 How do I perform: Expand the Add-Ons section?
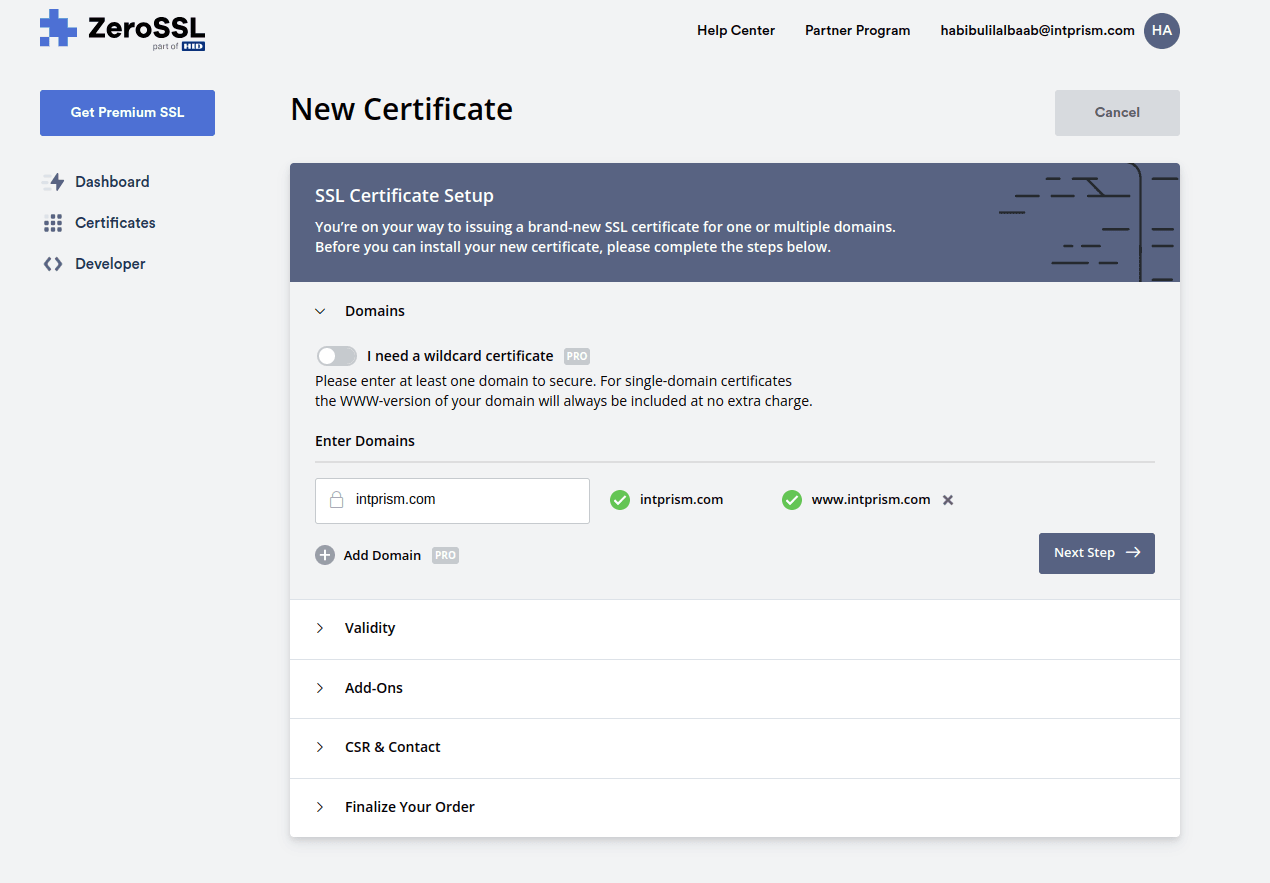tap(373, 688)
